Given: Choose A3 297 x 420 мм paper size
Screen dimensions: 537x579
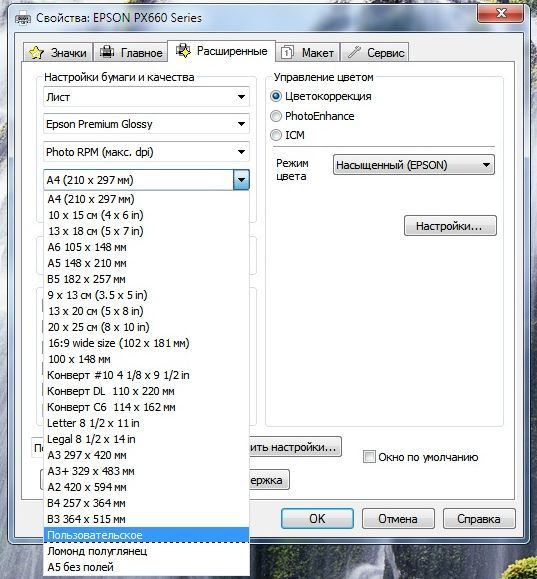Looking at the screenshot, I should point(146,455).
